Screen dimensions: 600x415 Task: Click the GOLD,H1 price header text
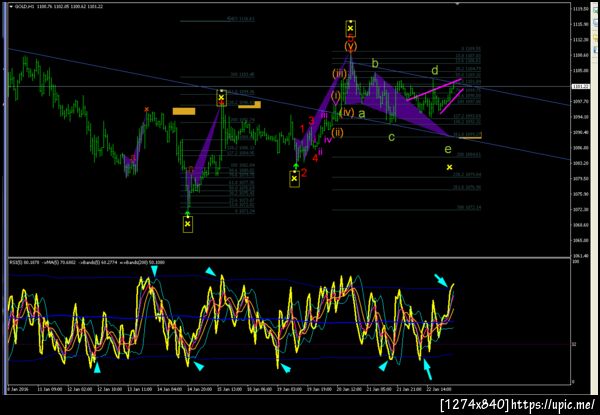pos(59,7)
